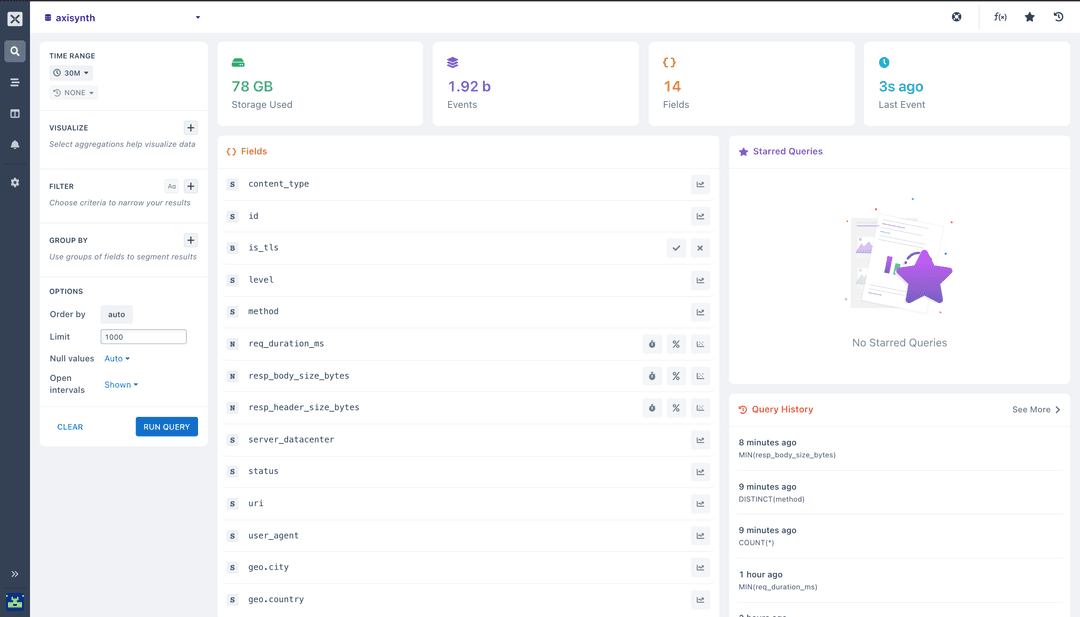Change the 30M time range
This screenshot has width=1080, height=617.
(70, 72)
